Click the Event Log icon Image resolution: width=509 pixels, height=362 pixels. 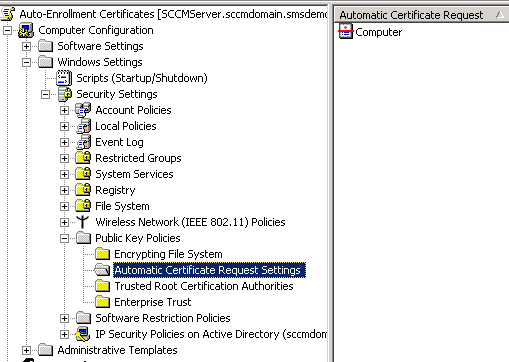tap(83, 142)
